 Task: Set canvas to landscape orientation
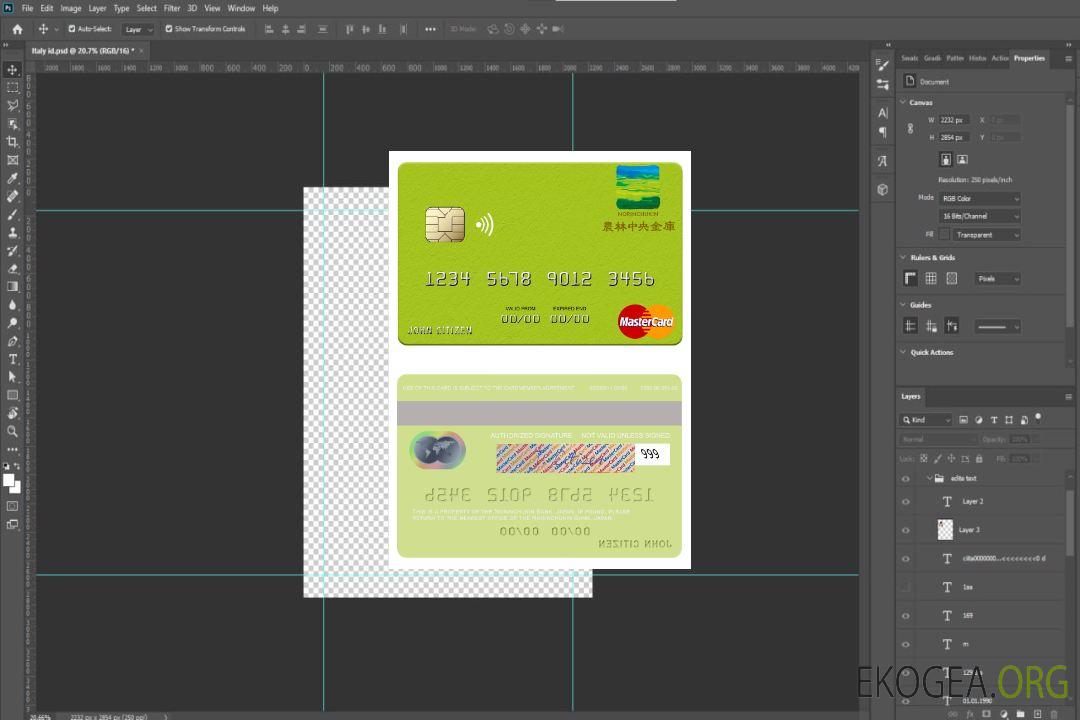[962, 159]
